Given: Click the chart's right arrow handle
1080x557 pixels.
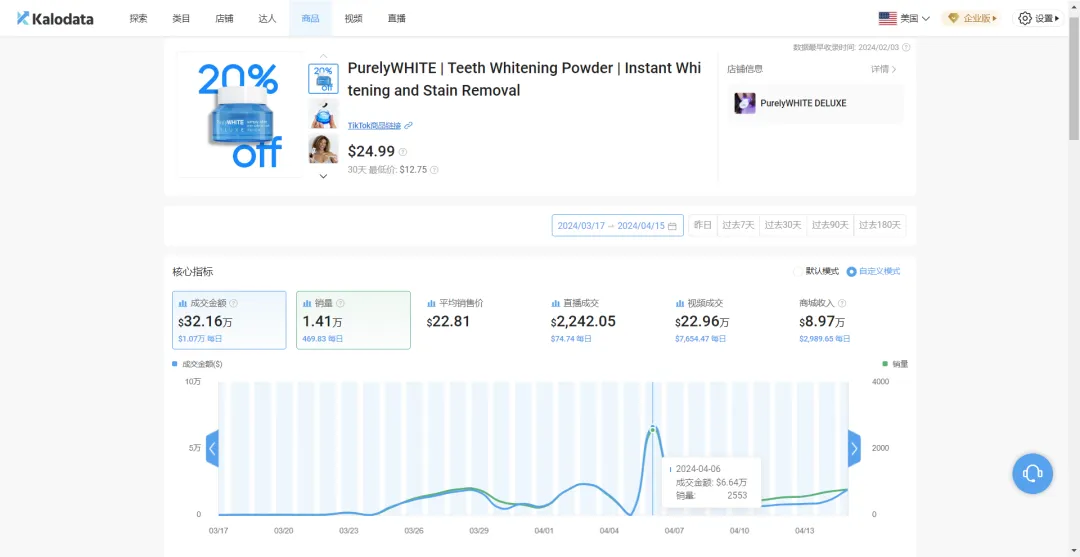Looking at the screenshot, I should click(x=854, y=449).
